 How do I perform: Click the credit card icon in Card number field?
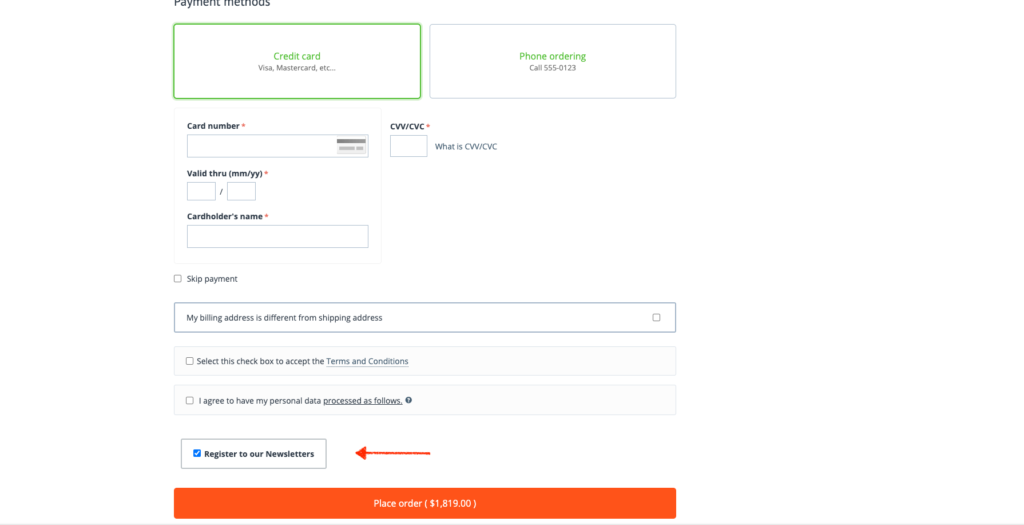(x=351, y=146)
